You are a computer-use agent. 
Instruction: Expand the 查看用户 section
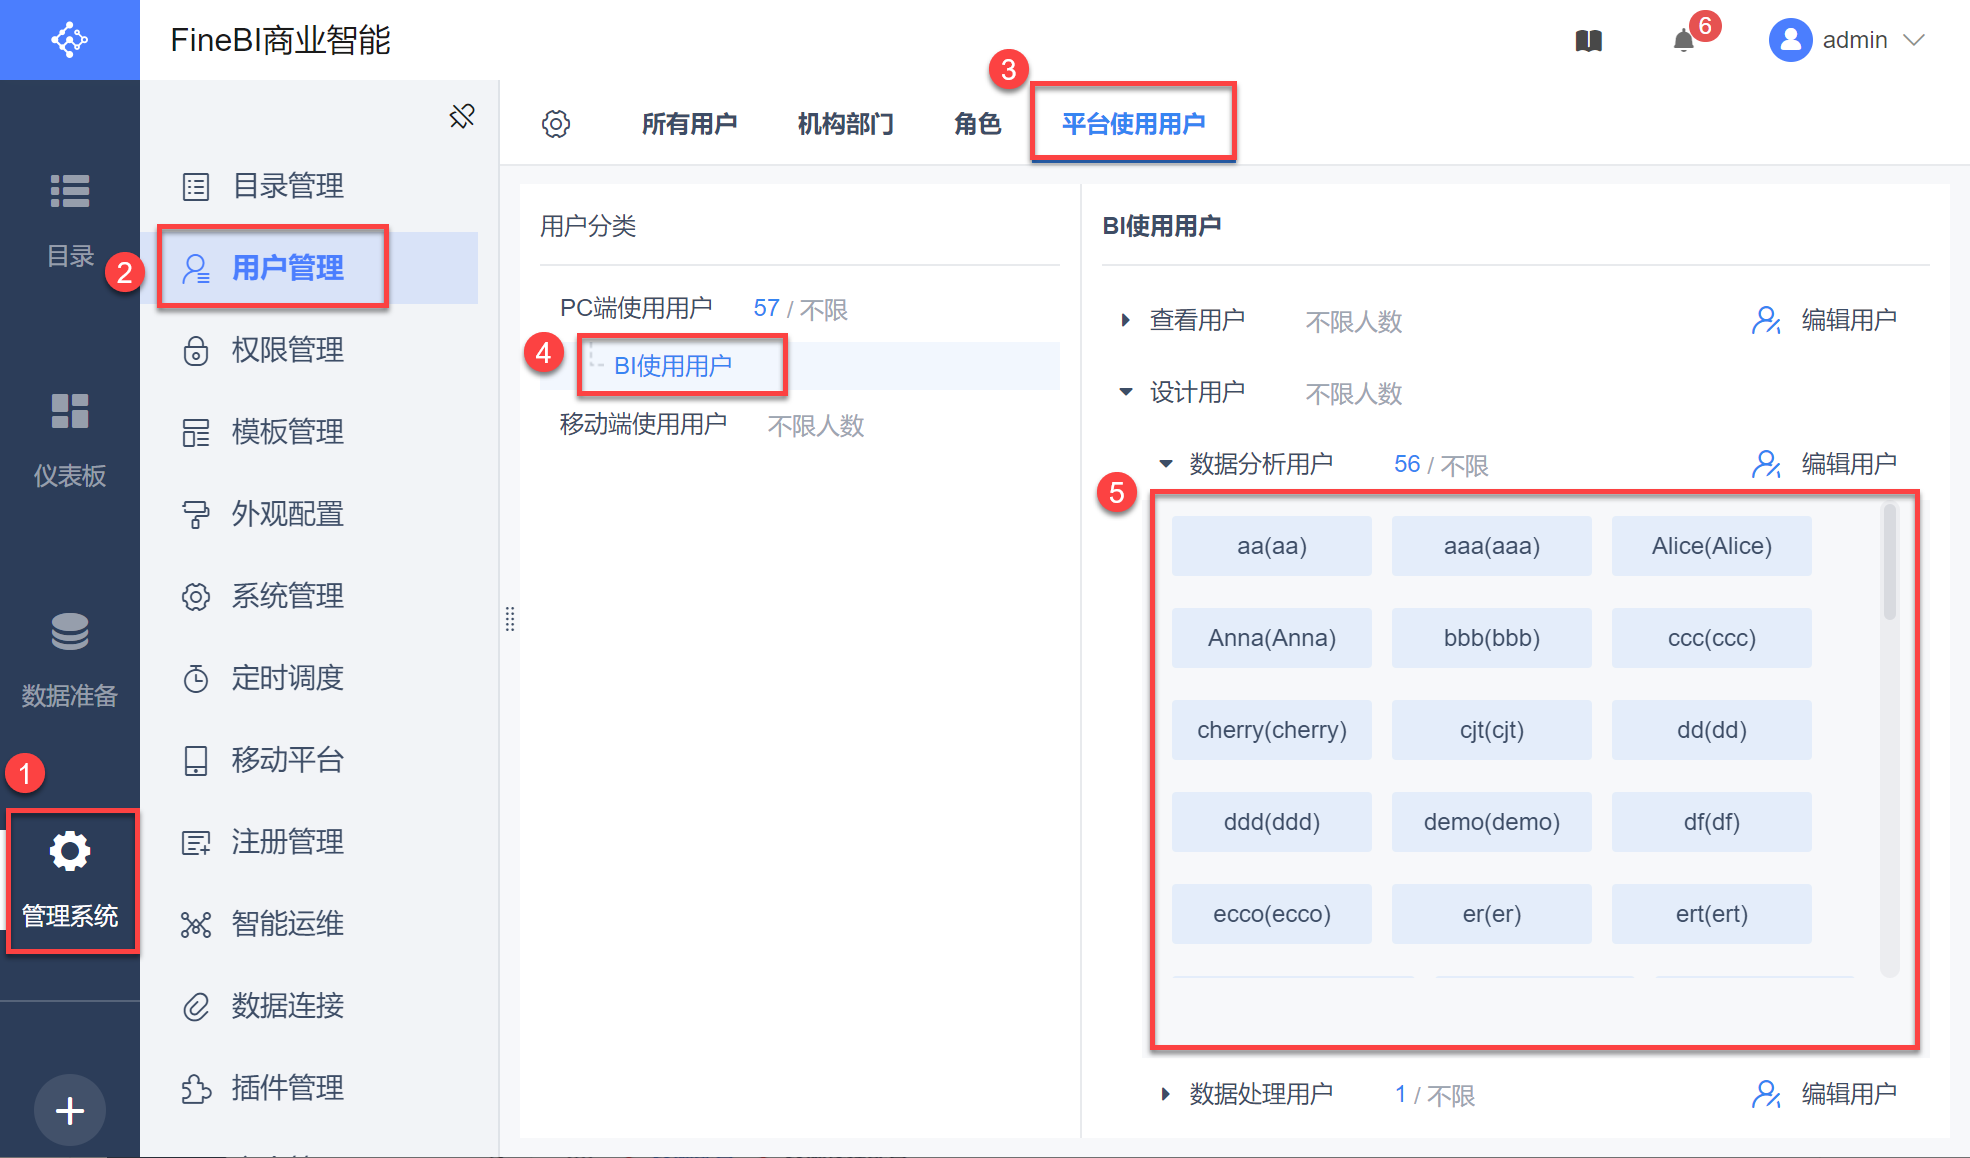(1126, 320)
